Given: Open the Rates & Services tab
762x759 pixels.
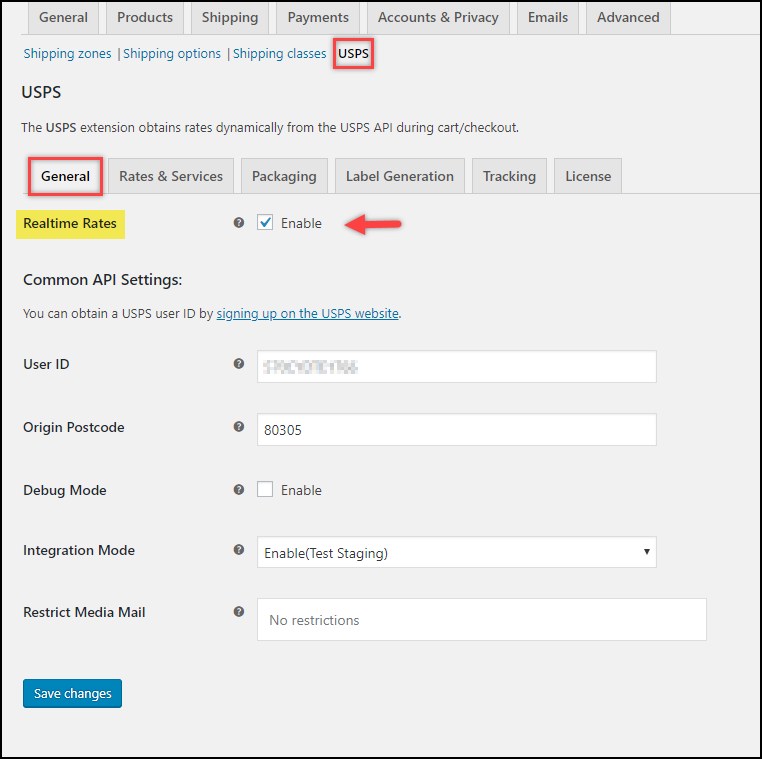Looking at the screenshot, I should 171,176.
